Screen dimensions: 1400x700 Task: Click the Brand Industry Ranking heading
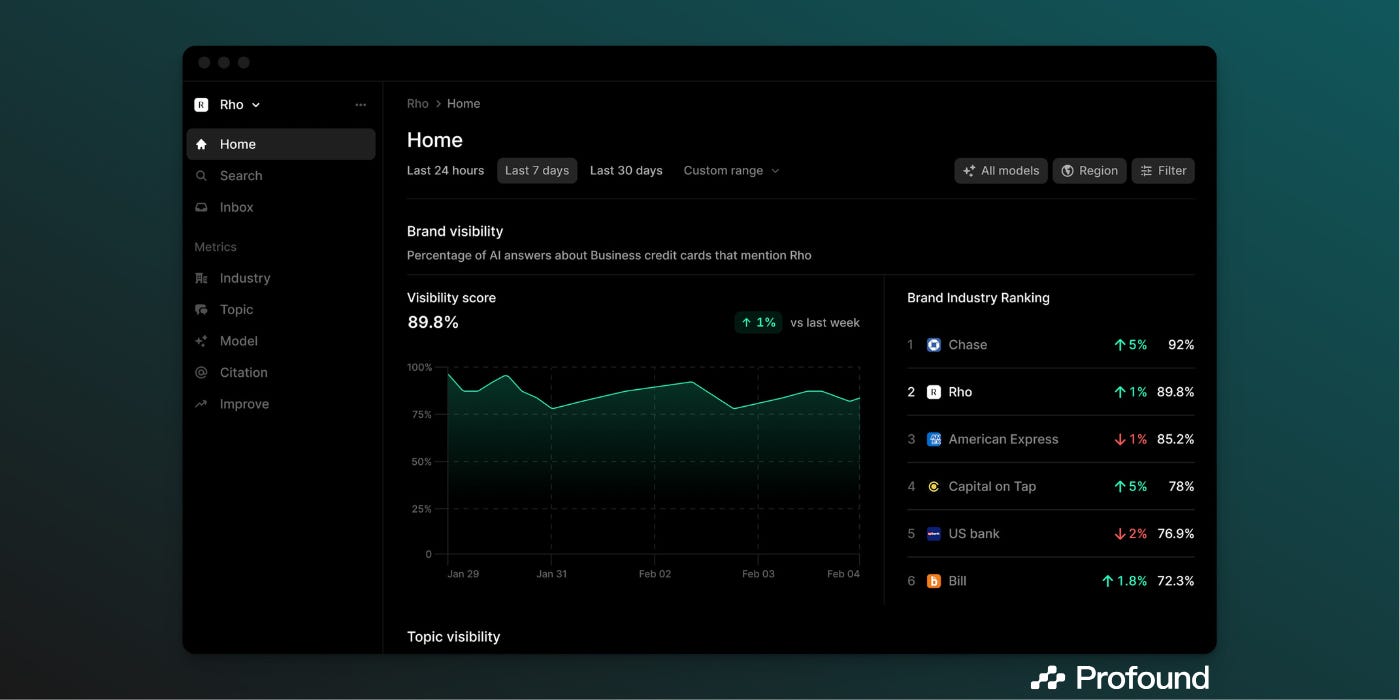(x=978, y=298)
